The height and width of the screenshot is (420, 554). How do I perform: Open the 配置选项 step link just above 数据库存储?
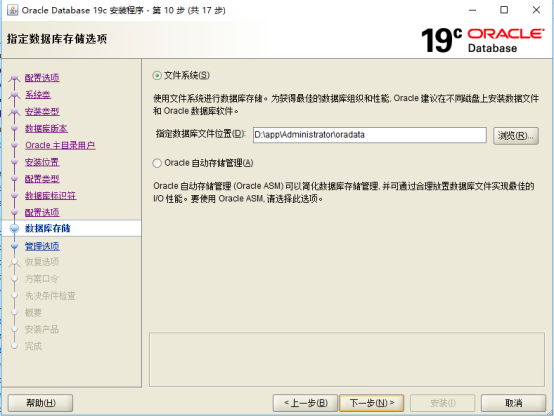pyautogui.click(x=42, y=212)
